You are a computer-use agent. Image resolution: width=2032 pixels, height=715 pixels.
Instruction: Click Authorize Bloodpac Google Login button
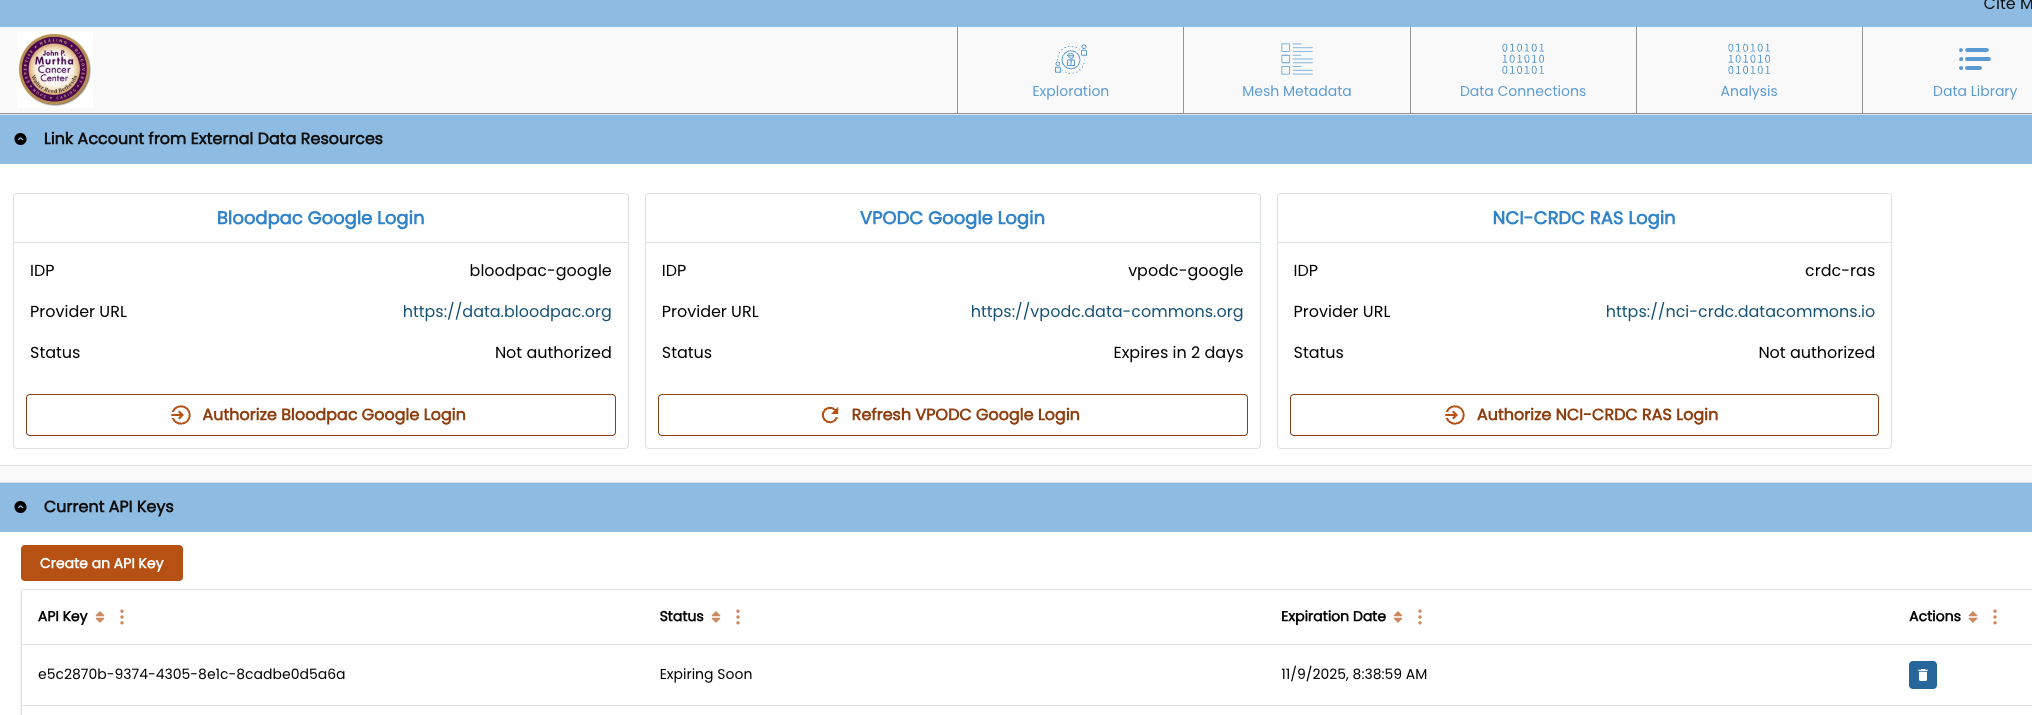point(321,415)
